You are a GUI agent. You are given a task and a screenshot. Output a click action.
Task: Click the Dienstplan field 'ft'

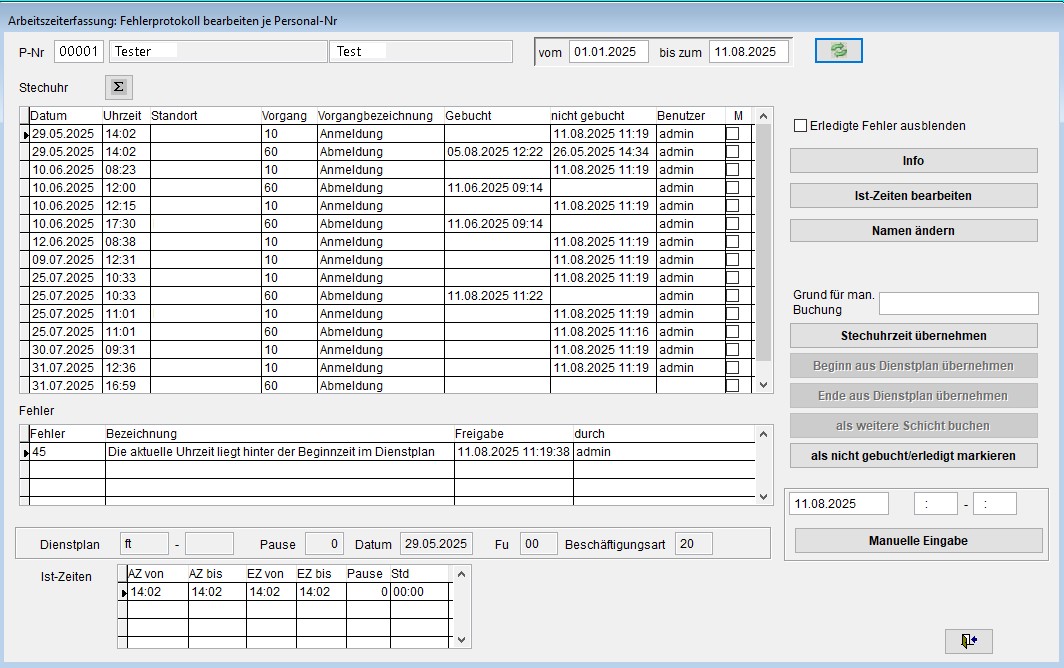pos(145,544)
